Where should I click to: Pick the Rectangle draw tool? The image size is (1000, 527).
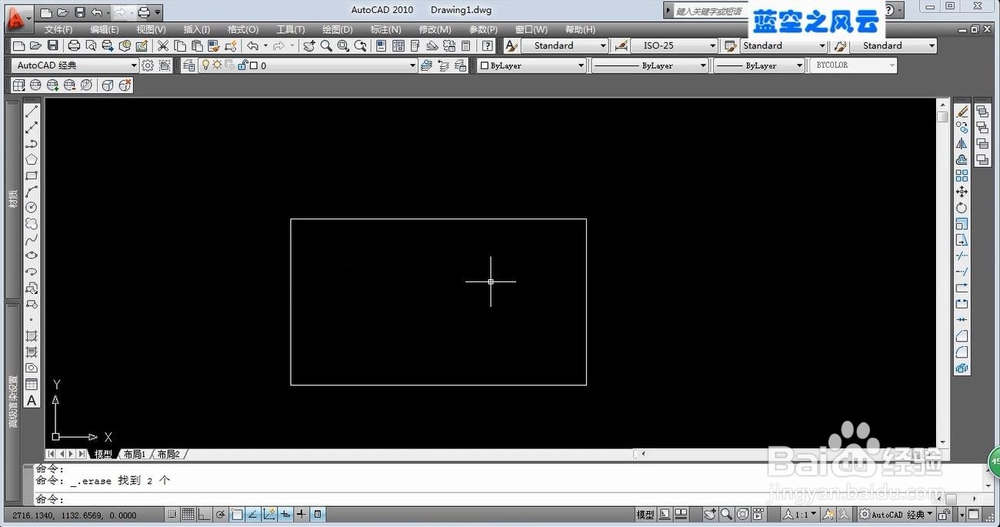pyautogui.click(x=31, y=175)
